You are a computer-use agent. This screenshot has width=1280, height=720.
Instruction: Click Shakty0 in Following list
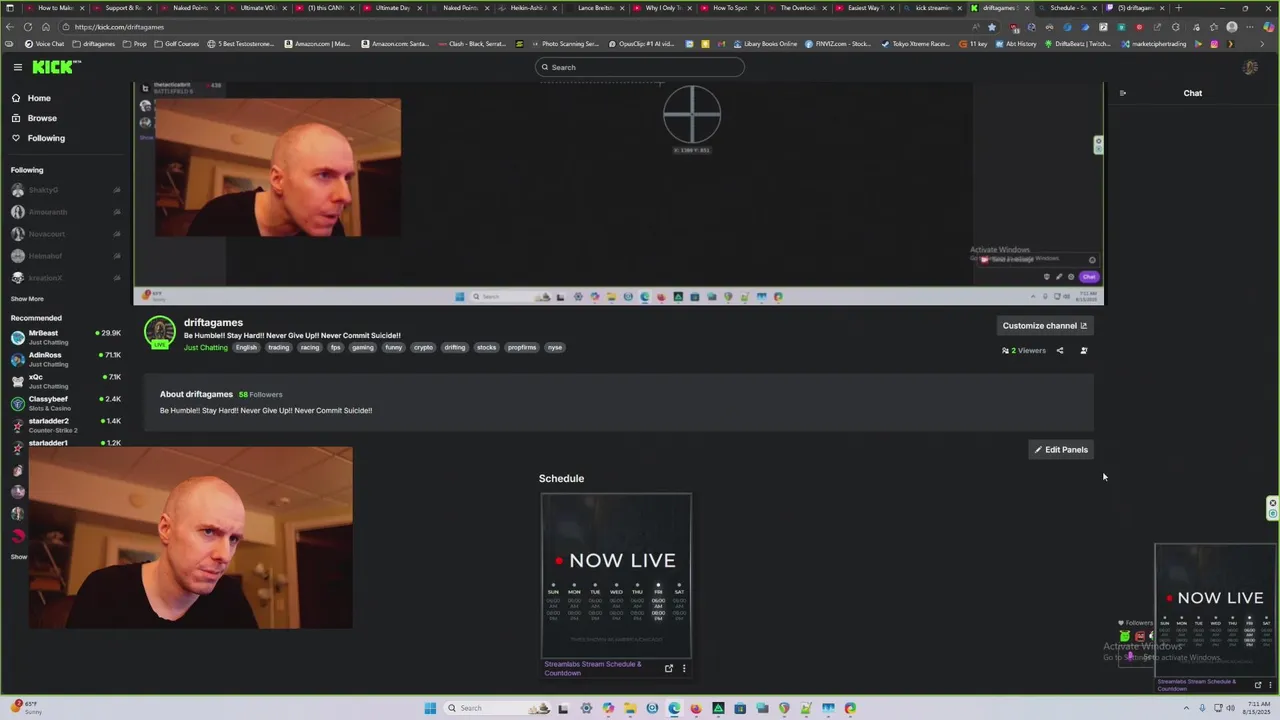pyautogui.click(x=65, y=190)
